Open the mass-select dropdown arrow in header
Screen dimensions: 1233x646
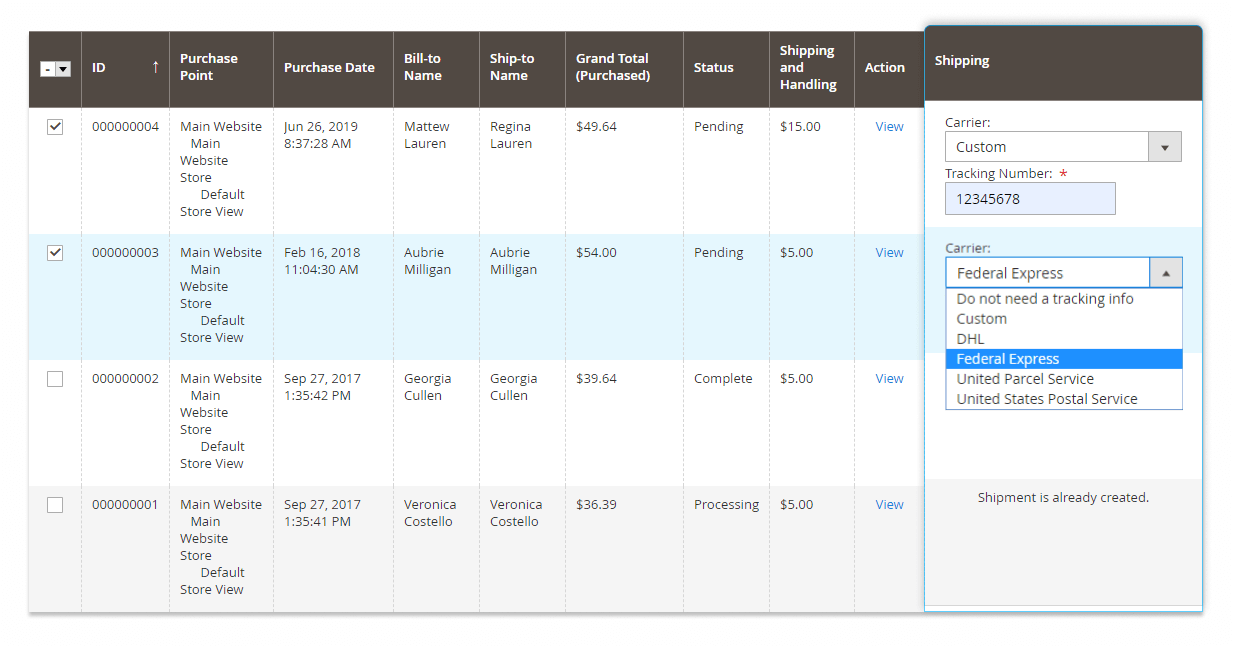click(x=63, y=69)
